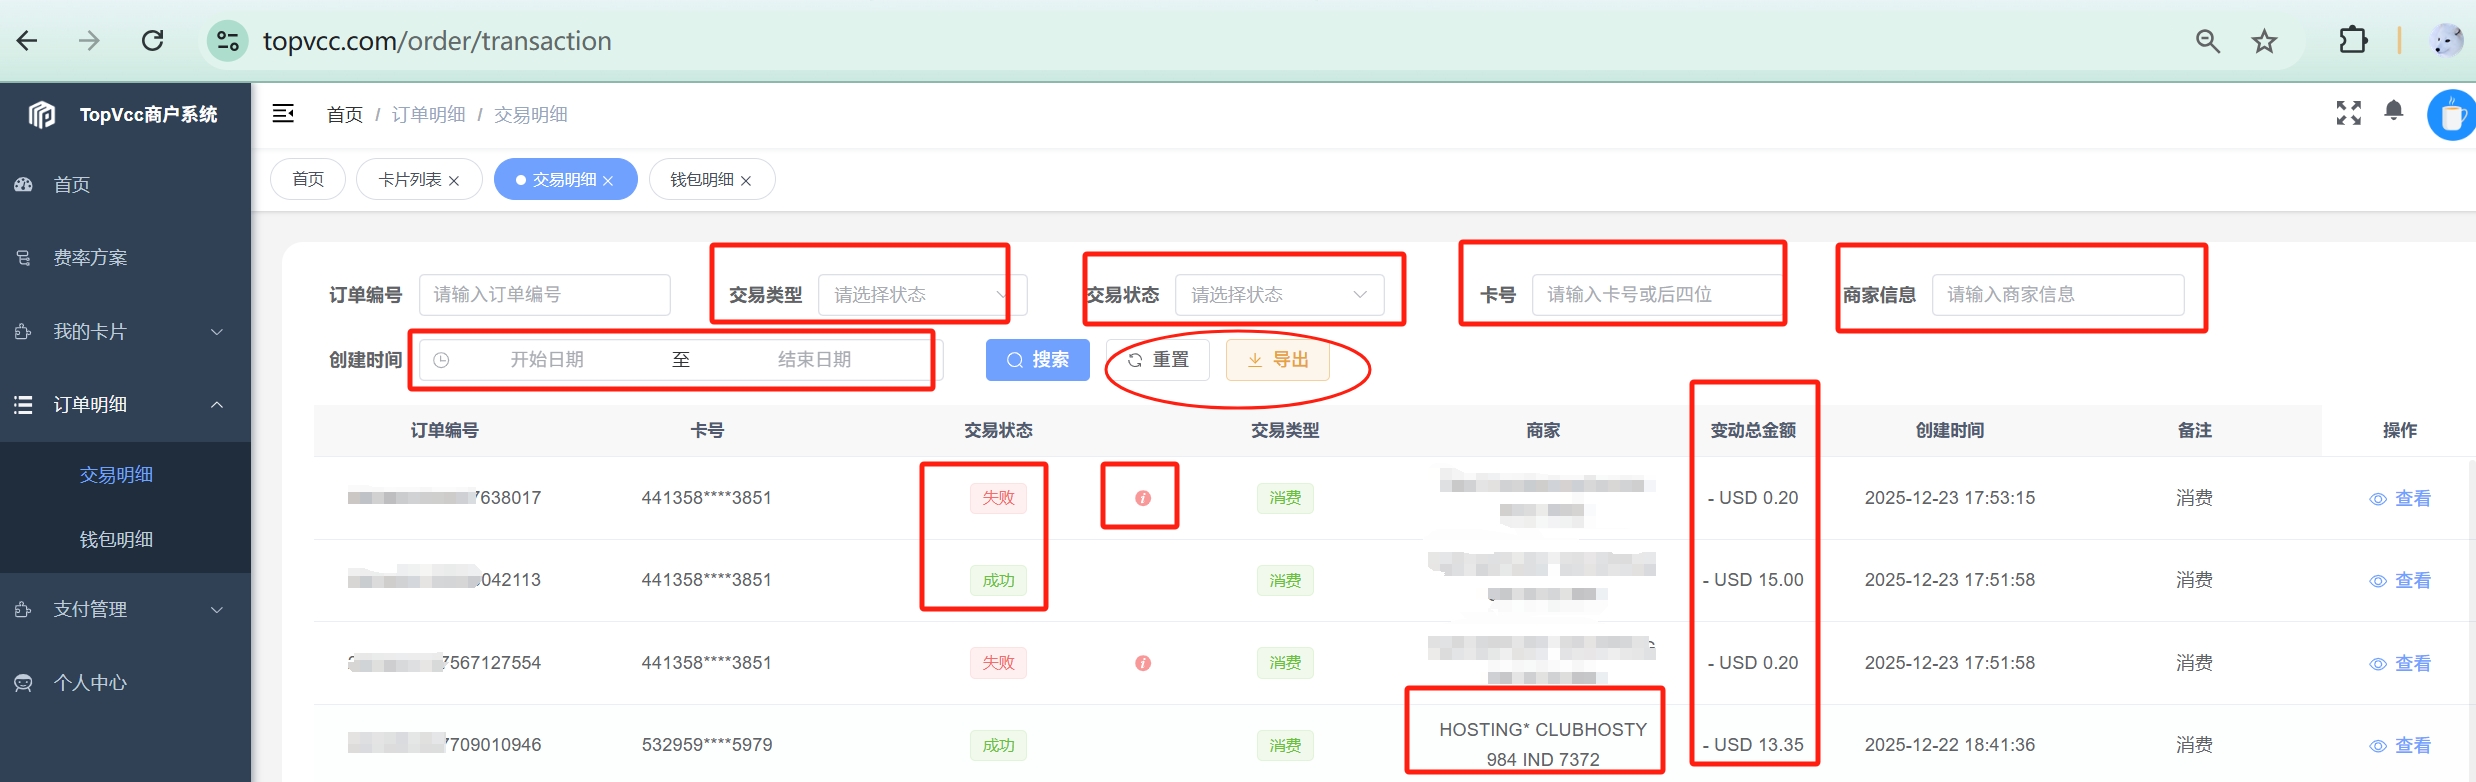Switch to the 首页 page tab
This screenshot has height=782, width=2476.
tap(308, 180)
